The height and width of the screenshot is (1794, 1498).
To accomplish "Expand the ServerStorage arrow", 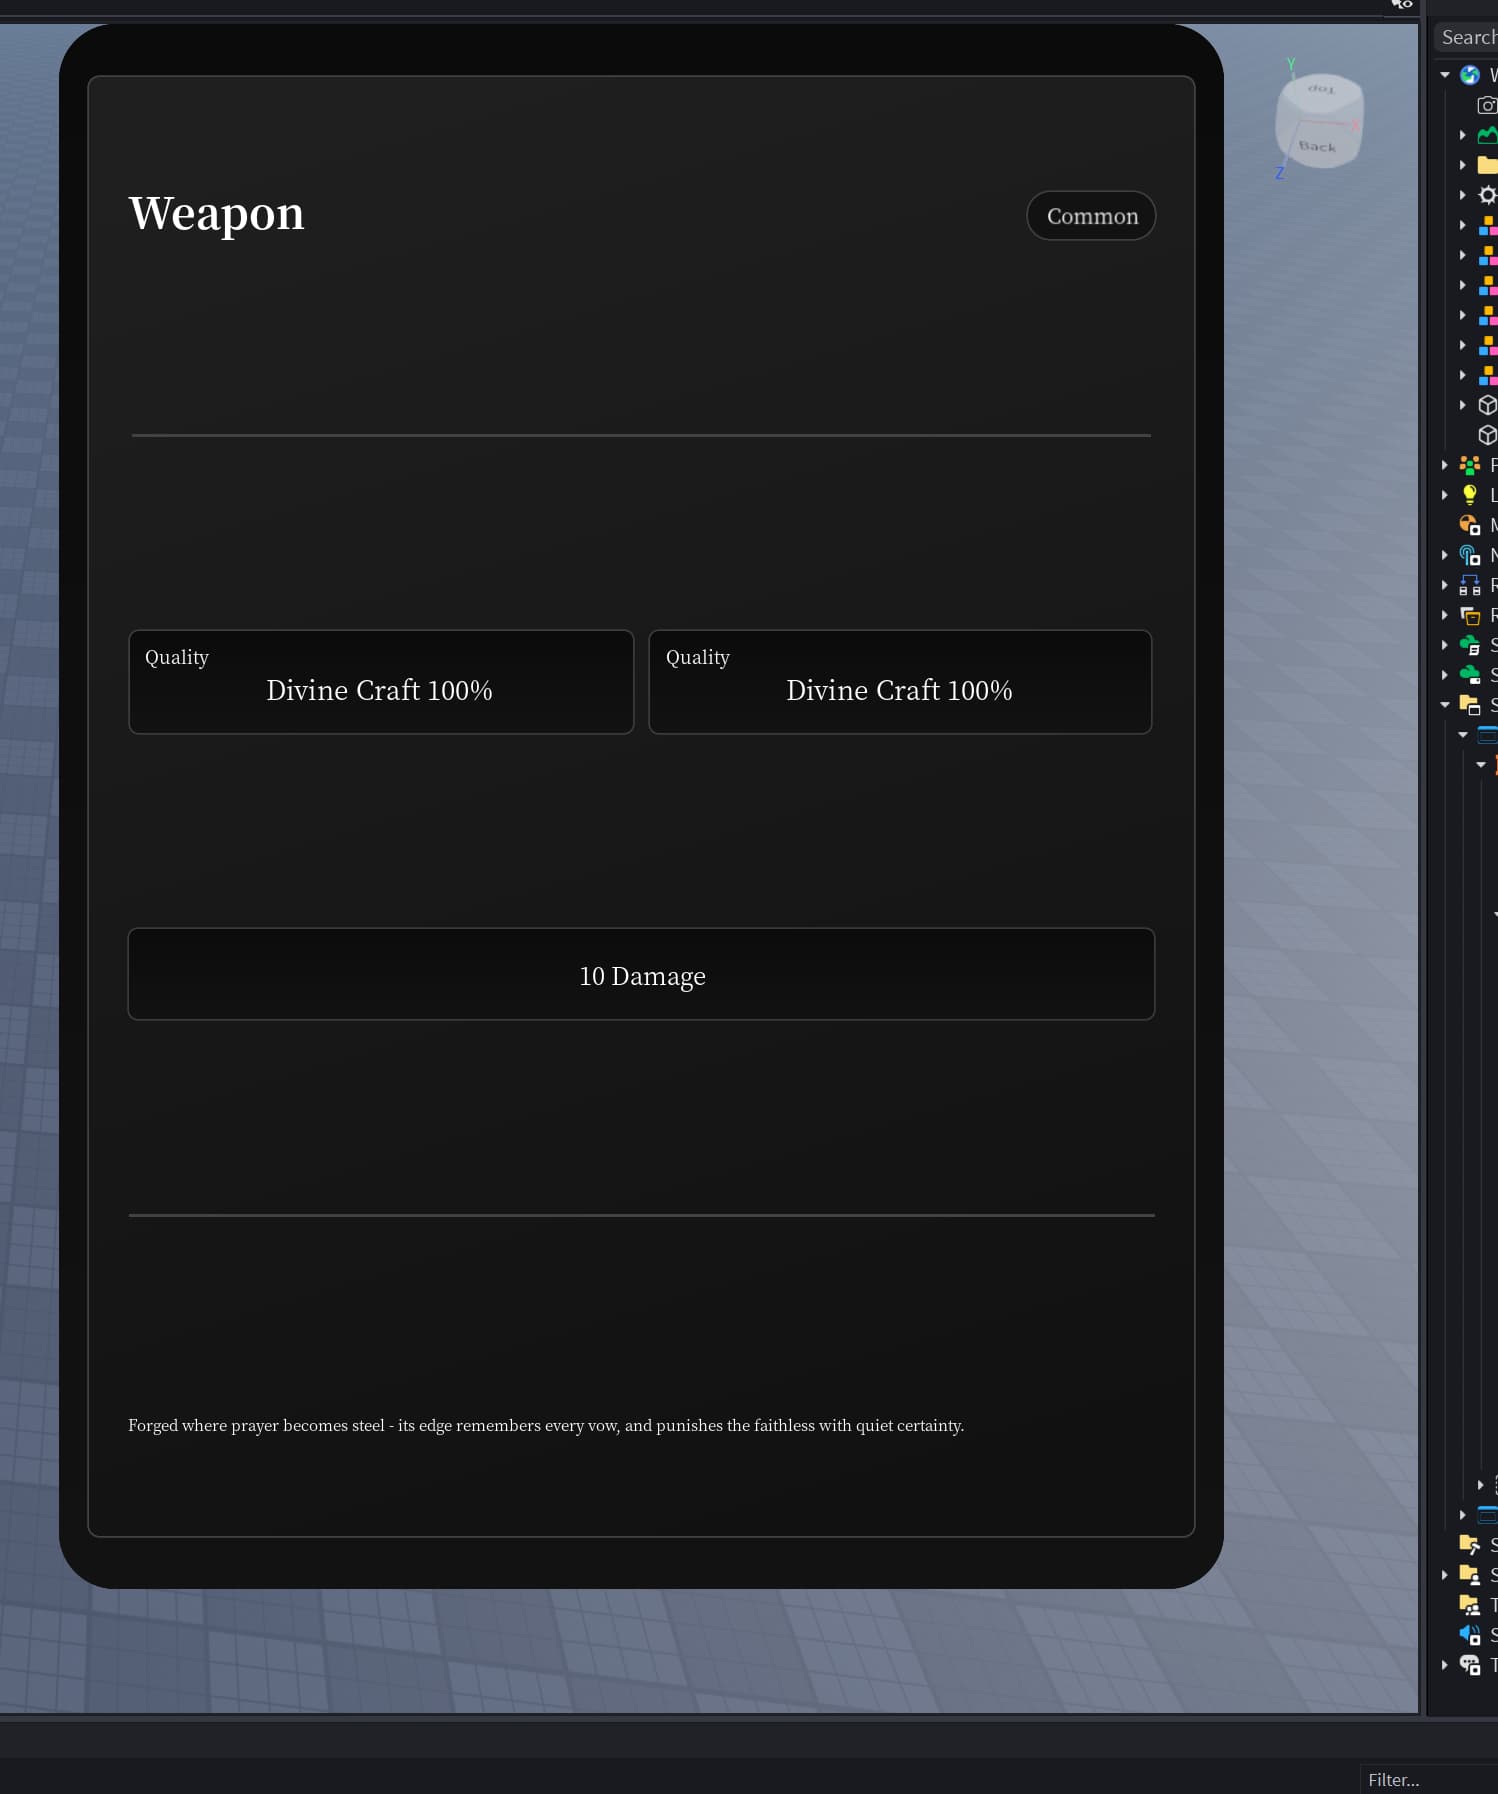I will 1444,675.
